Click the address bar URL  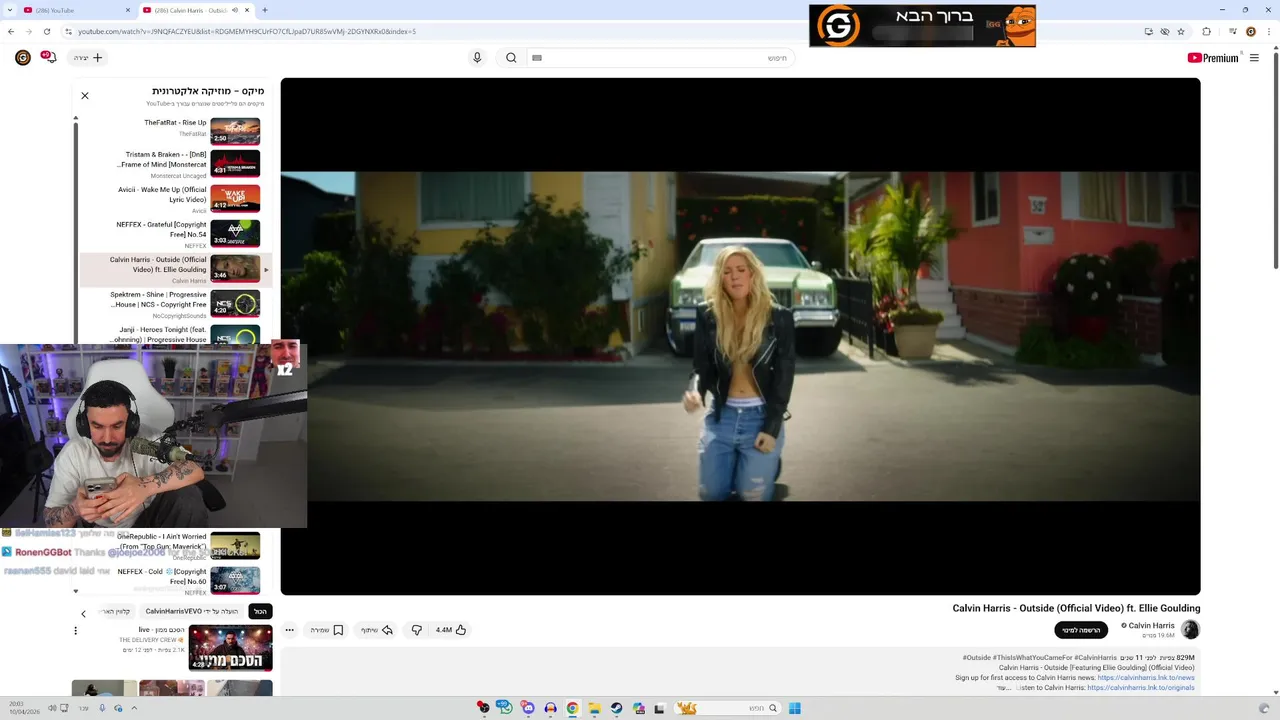[x=247, y=31]
